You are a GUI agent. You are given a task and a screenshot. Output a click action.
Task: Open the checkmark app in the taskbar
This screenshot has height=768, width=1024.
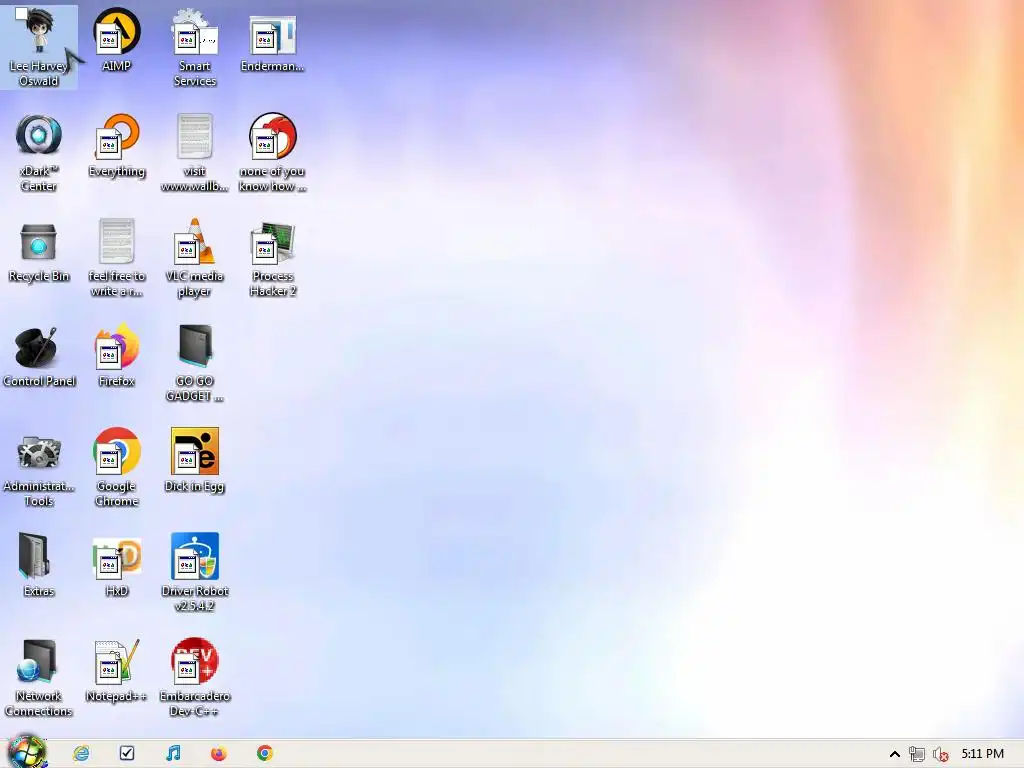[127, 753]
